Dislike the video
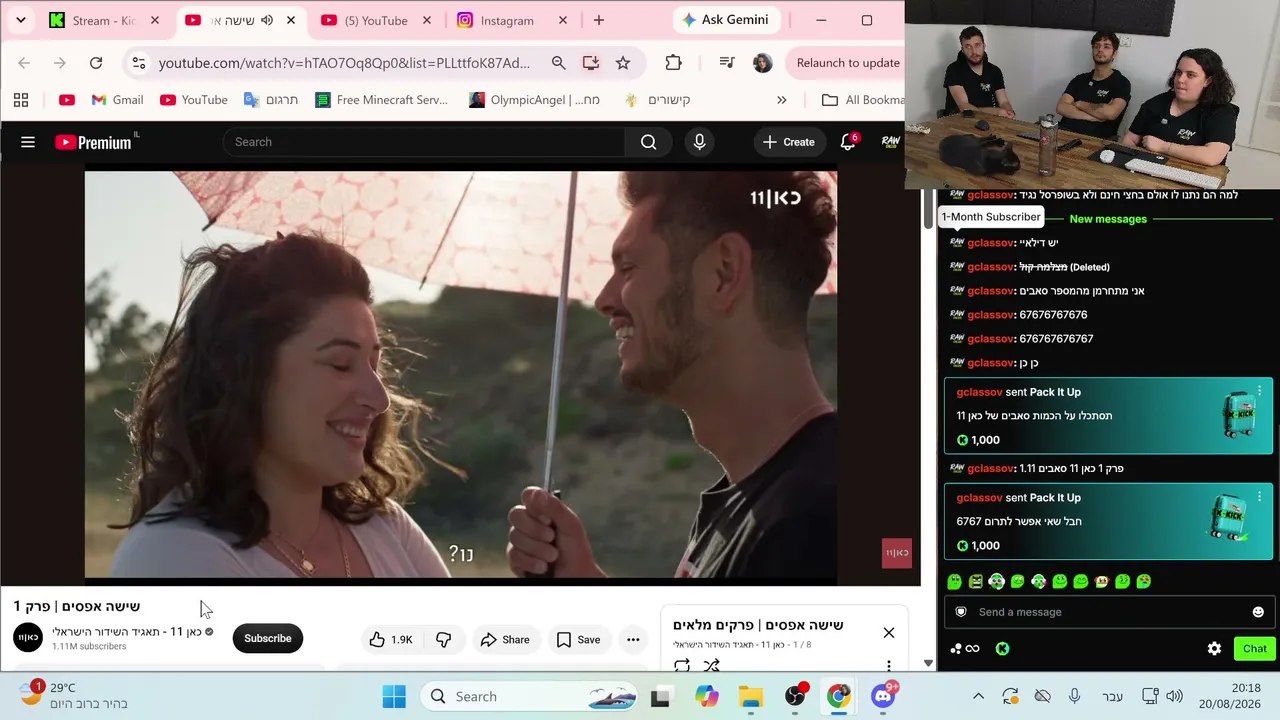This screenshot has width=1280, height=720. point(443,639)
